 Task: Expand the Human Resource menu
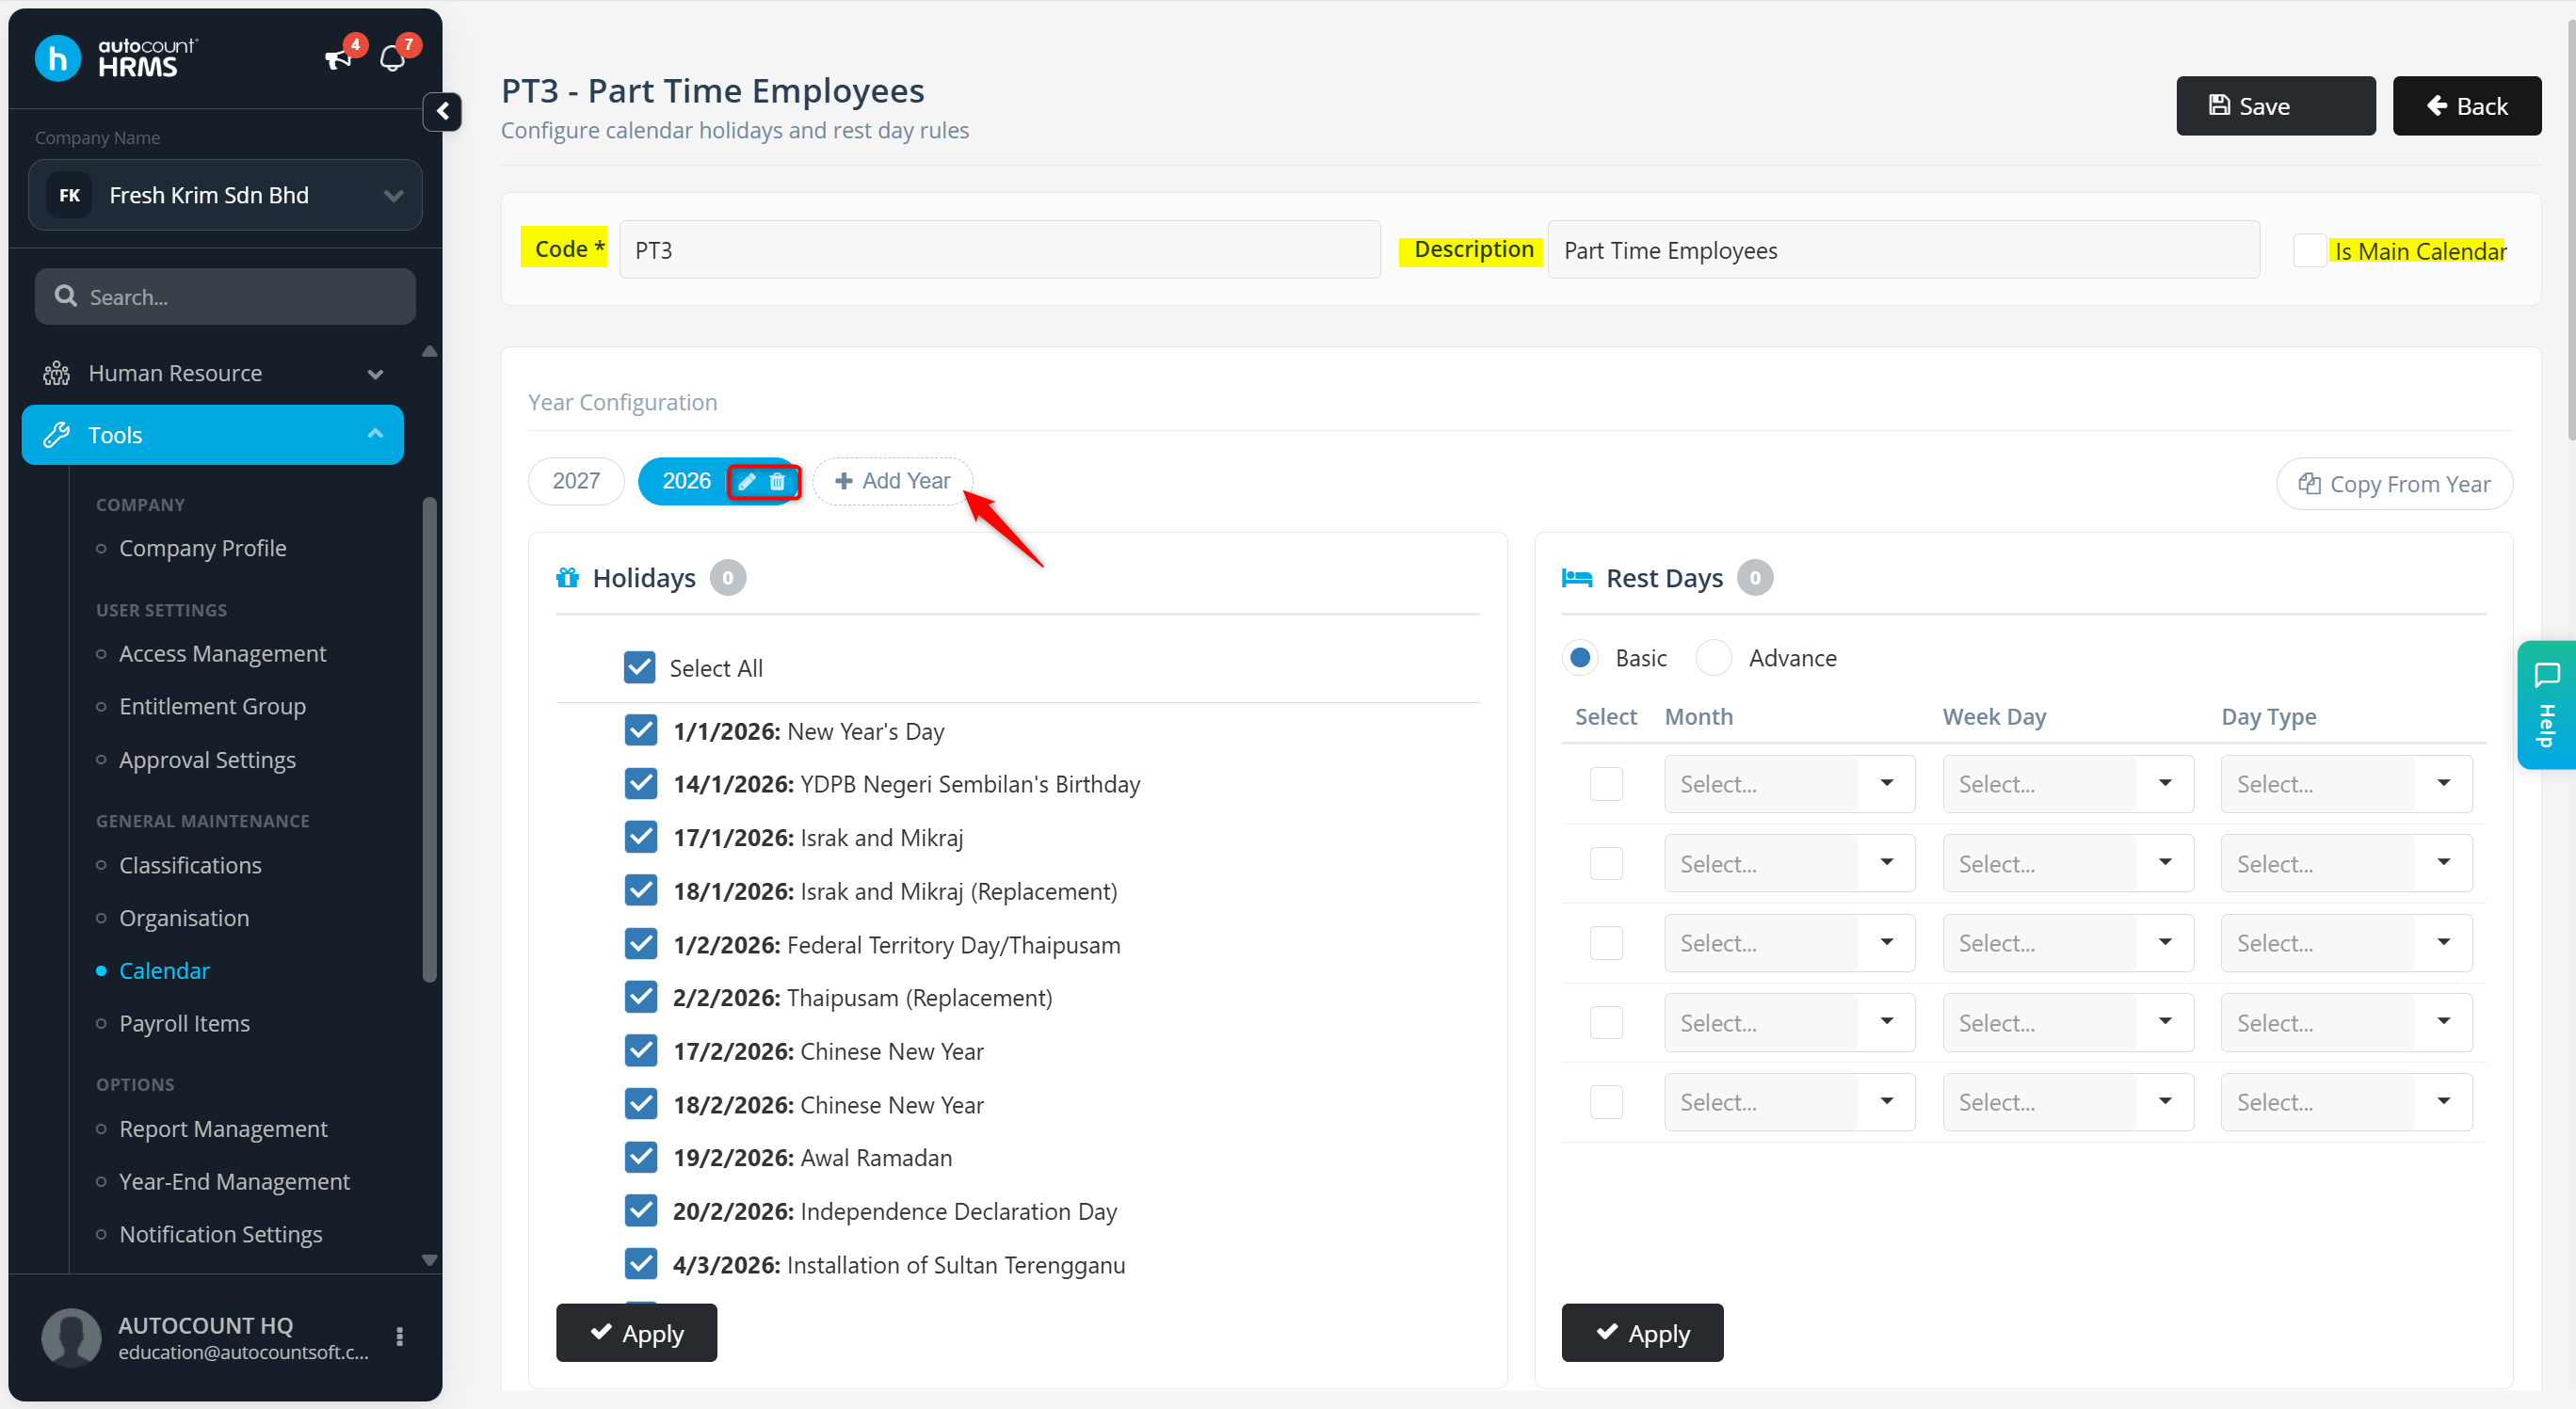click(213, 373)
